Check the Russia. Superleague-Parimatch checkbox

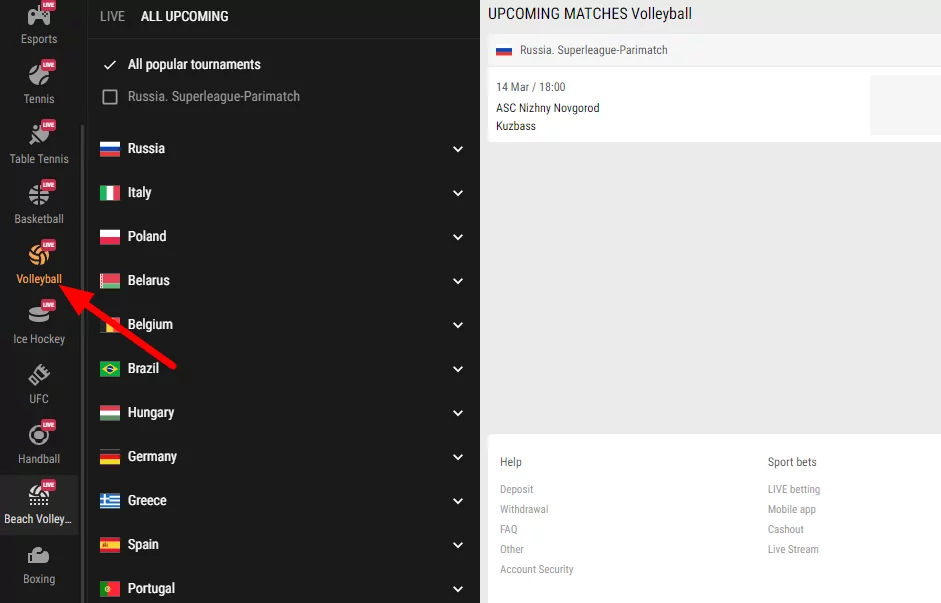click(x=110, y=97)
